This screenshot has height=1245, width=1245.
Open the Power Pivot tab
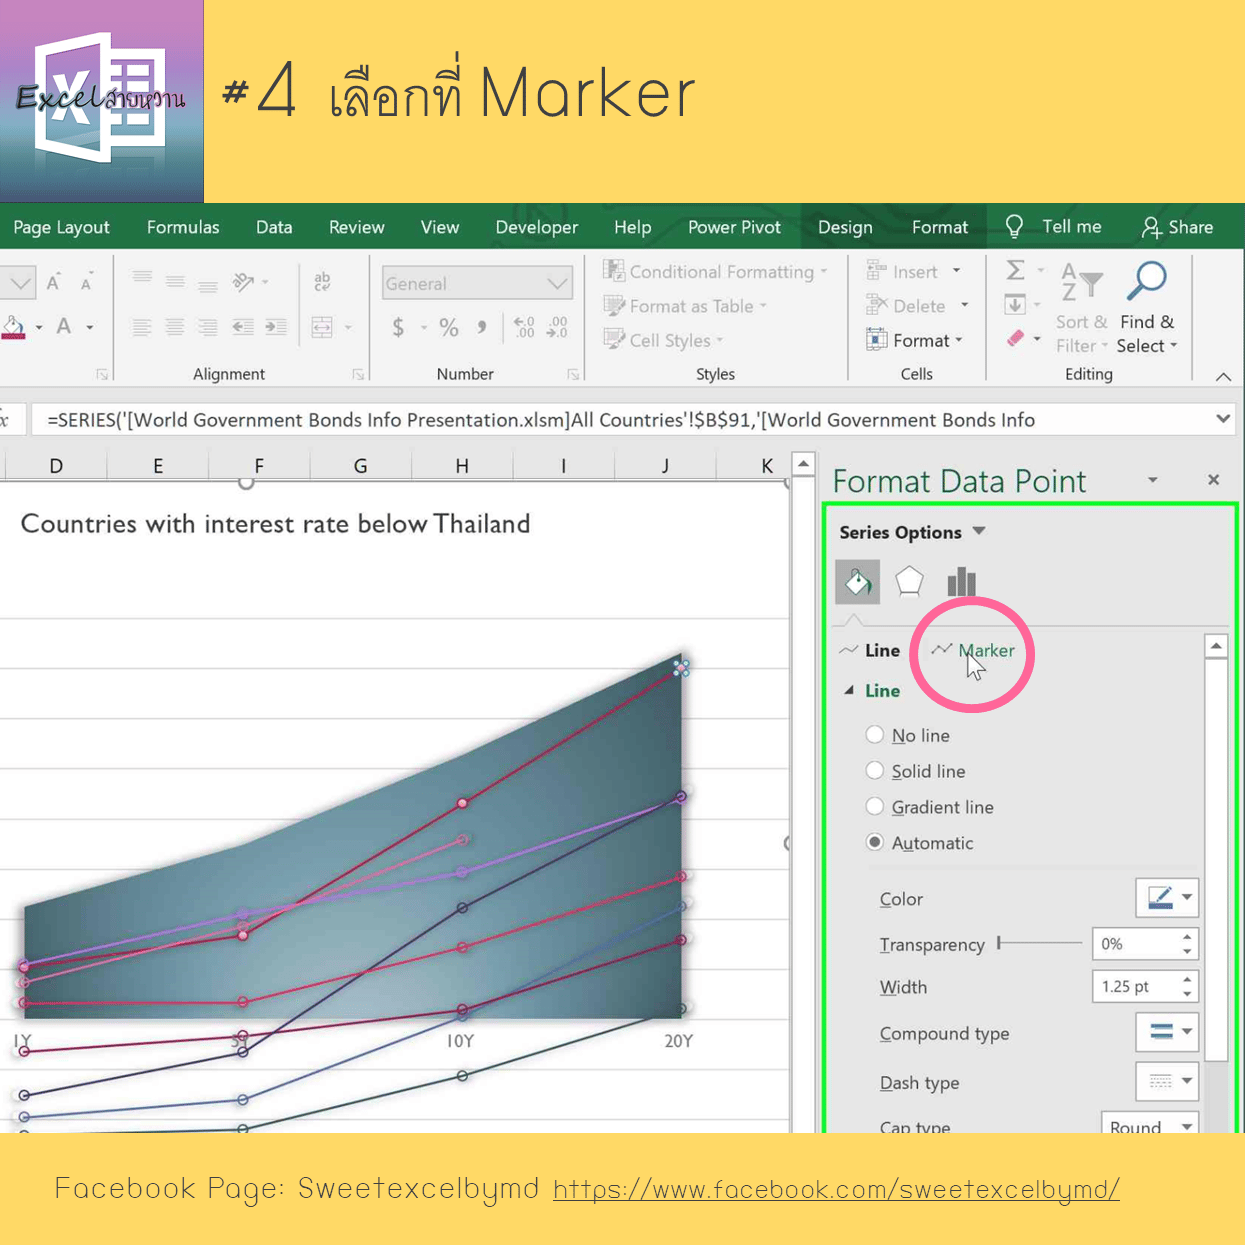click(734, 227)
